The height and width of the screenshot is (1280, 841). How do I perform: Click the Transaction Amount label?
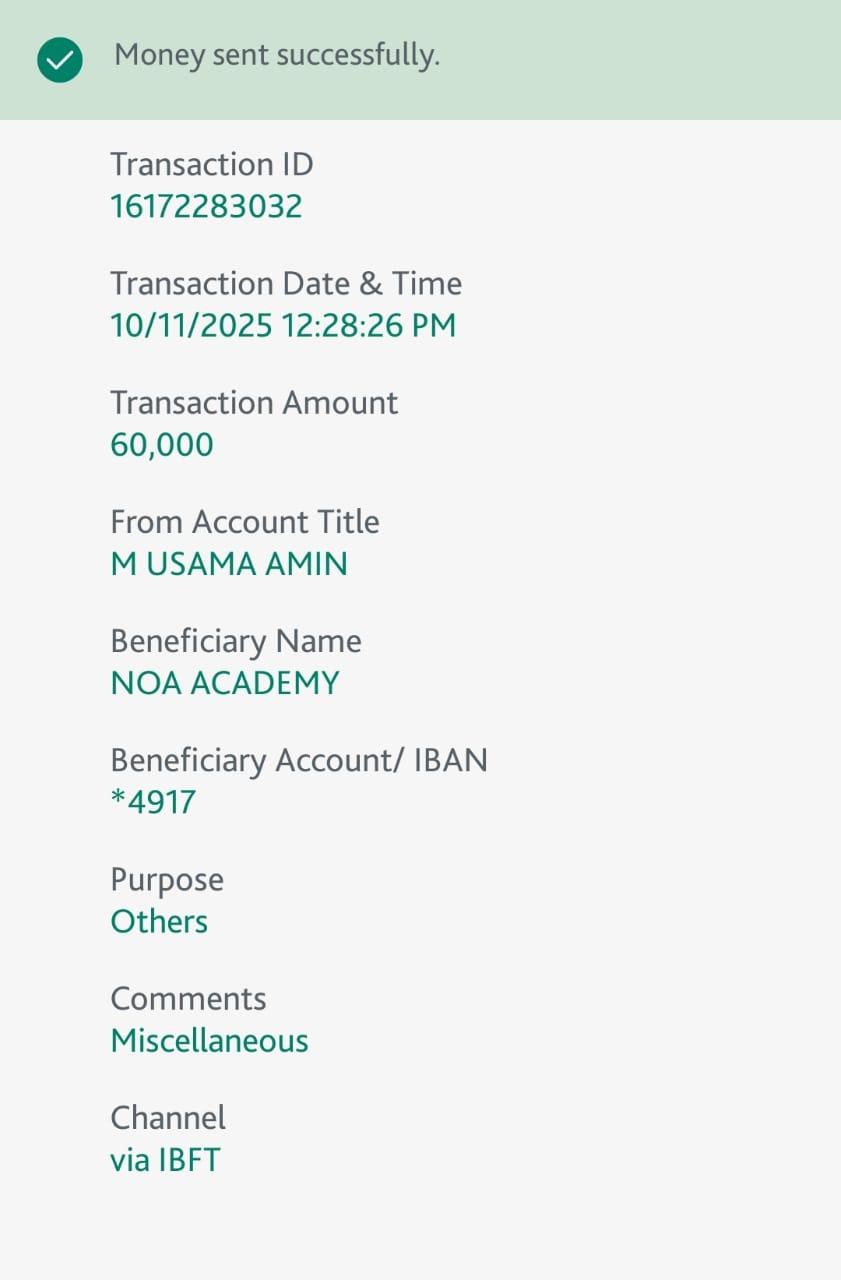pos(254,403)
